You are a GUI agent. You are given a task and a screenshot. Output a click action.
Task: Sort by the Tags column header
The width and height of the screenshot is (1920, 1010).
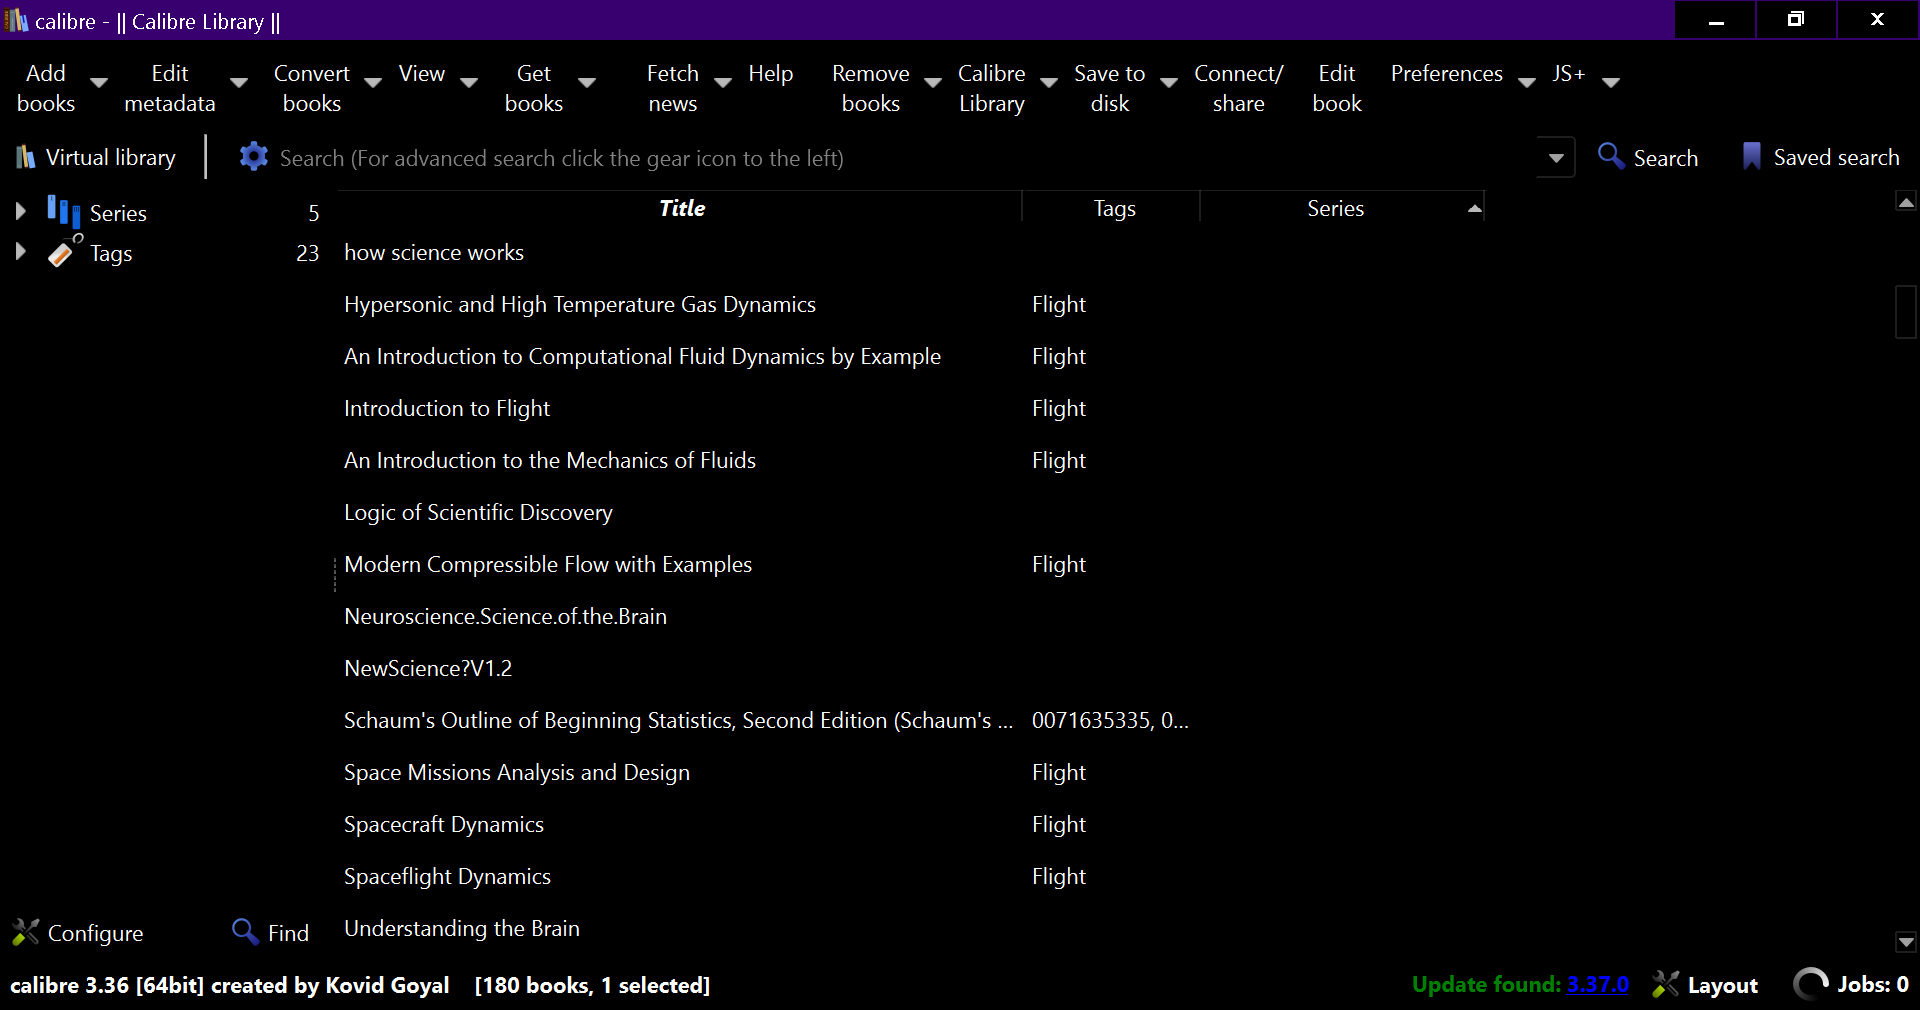click(1113, 208)
